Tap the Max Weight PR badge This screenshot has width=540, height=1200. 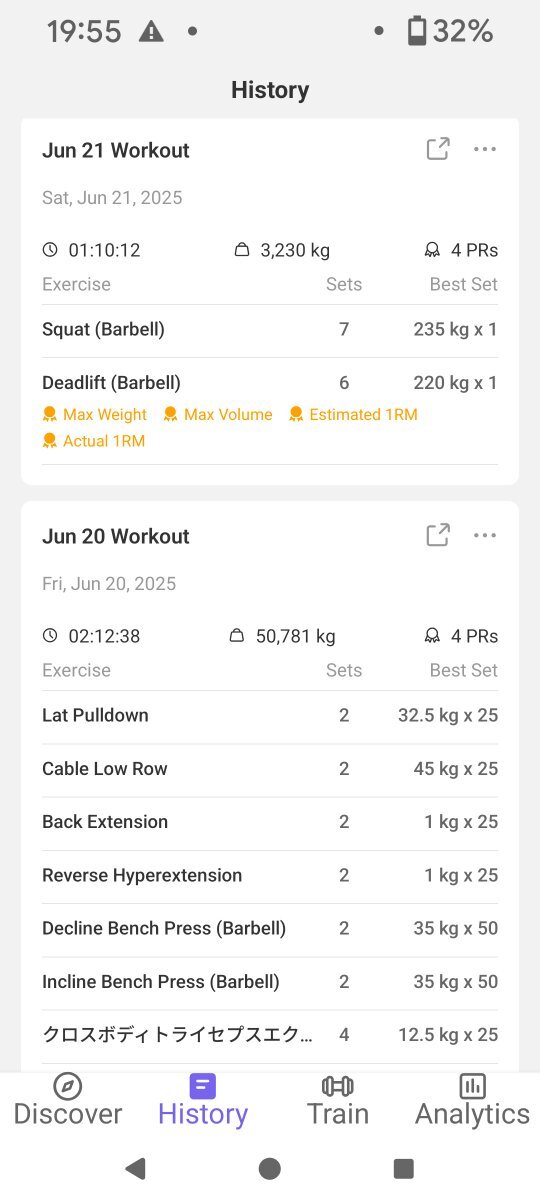tap(95, 414)
